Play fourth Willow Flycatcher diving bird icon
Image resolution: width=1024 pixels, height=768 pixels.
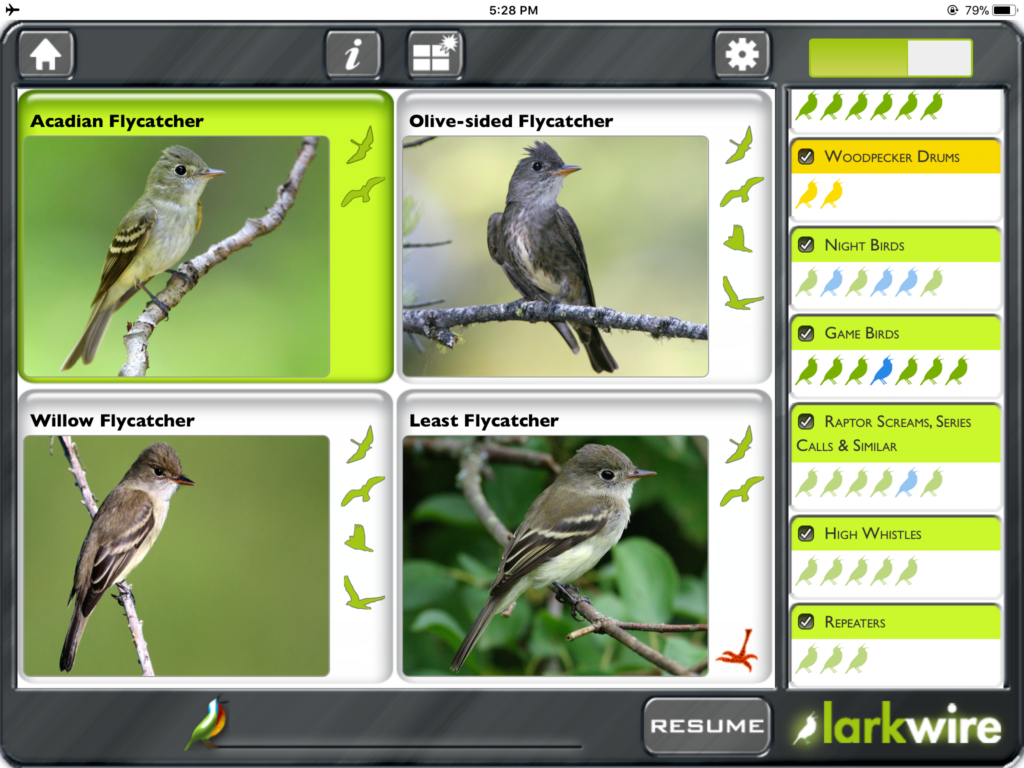tap(363, 592)
